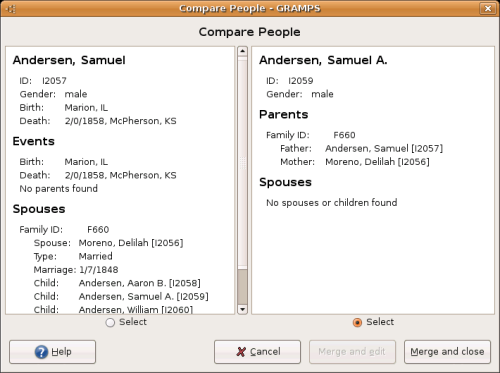Click the child entry Andersen, Aaron B. [I2058]
Image resolution: width=500 pixels, height=373 pixels.
click(x=140, y=283)
